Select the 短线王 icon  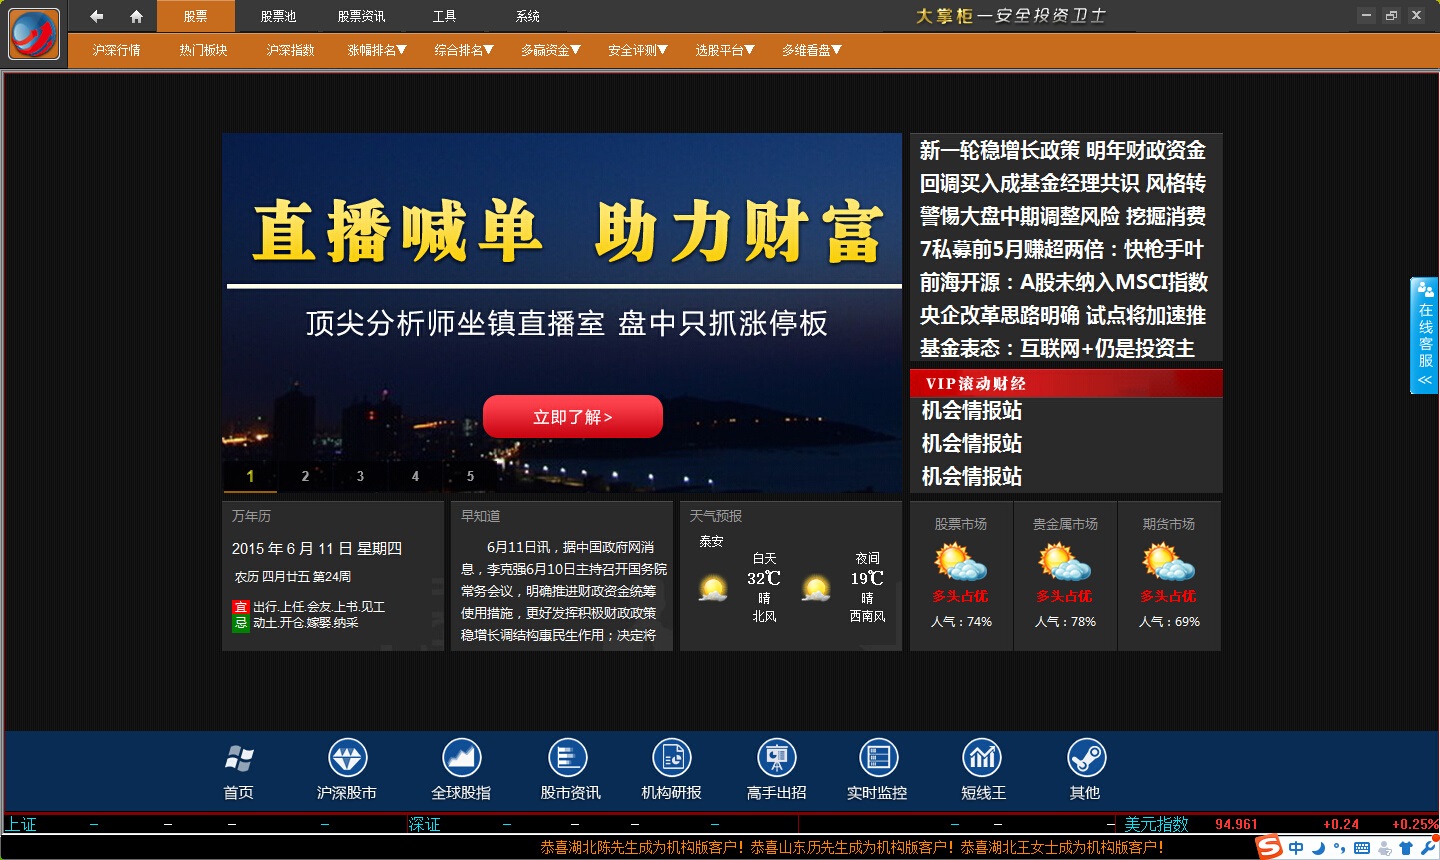[x=982, y=759]
